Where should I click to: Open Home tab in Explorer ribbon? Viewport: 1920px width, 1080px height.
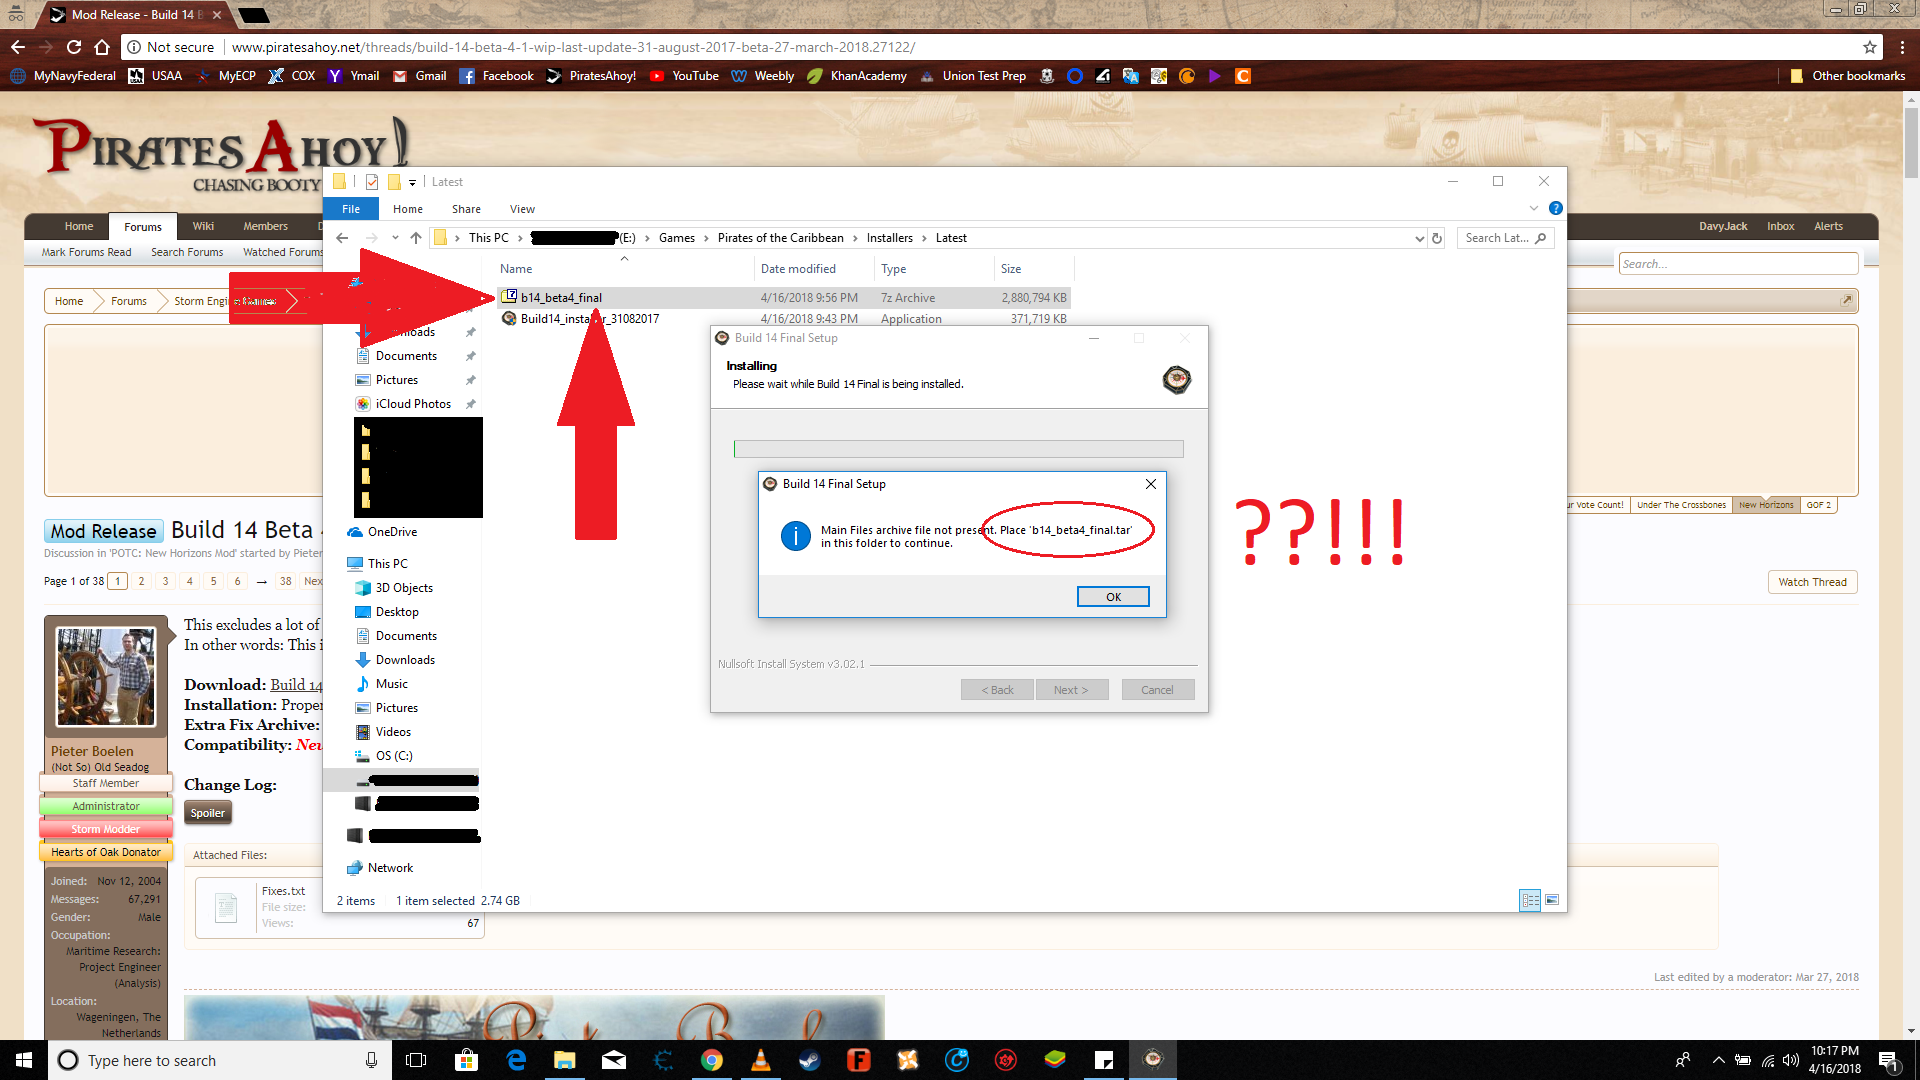[x=408, y=209]
